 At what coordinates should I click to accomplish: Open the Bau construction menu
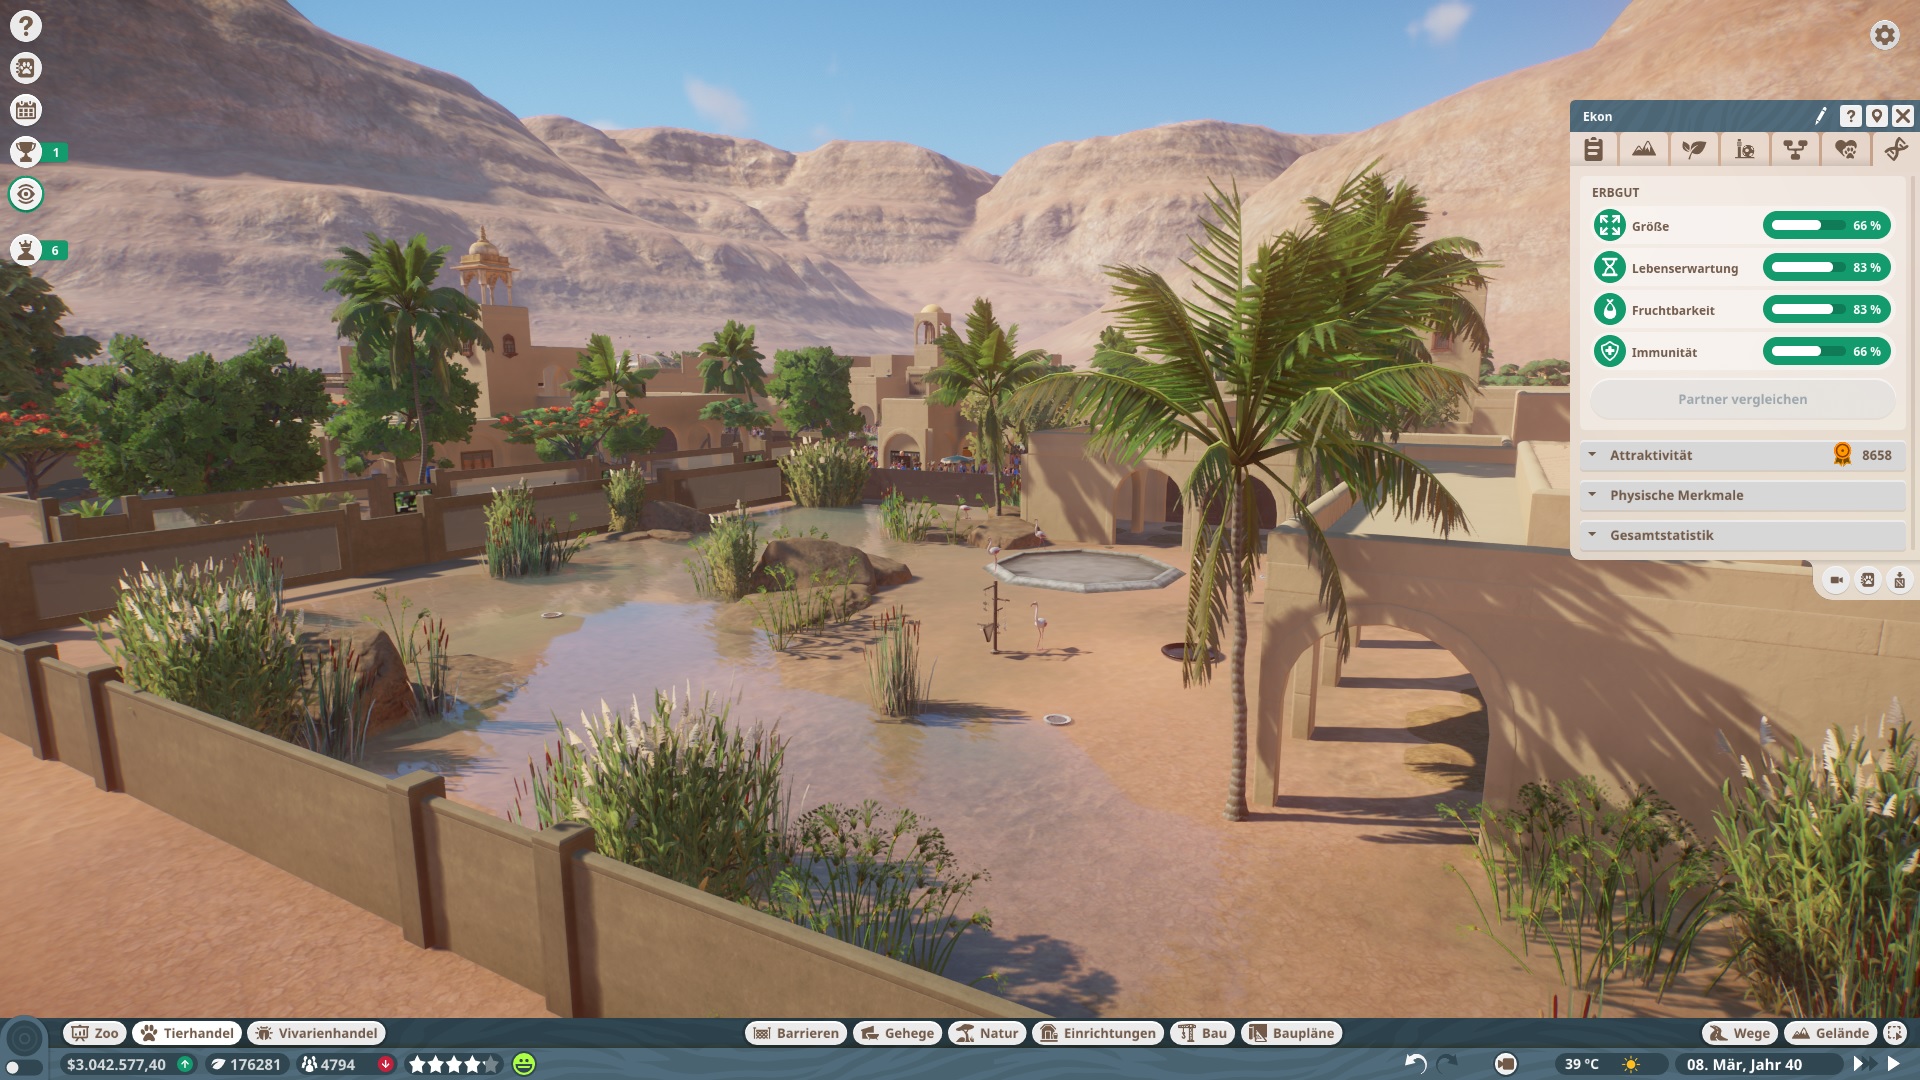[x=1202, y=1033]
